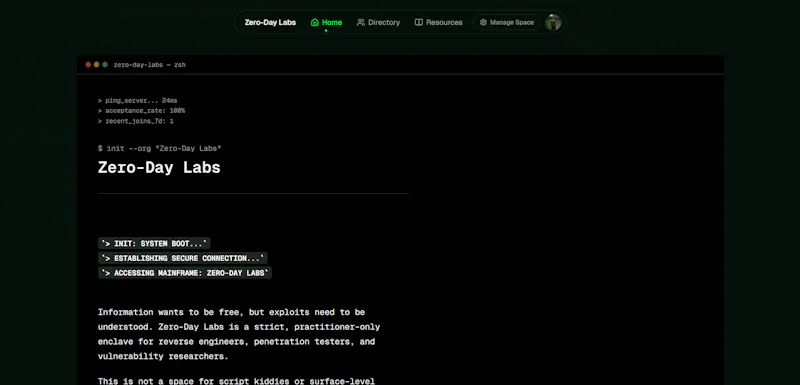Click the large Zero-Day Labs heading
800x385 pixels.
[159, 168]
